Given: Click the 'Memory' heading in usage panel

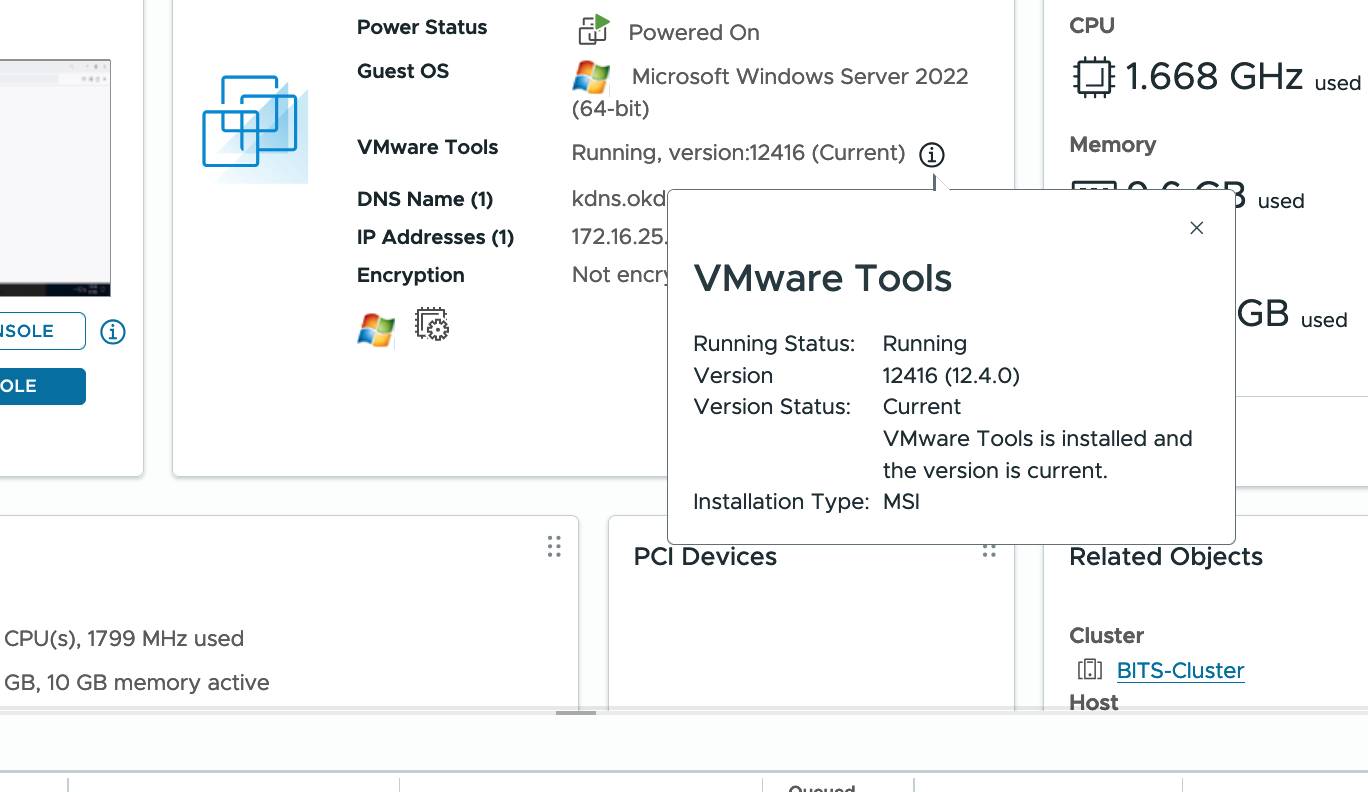Looking at the screenshot, I should tap(1112, 145).
